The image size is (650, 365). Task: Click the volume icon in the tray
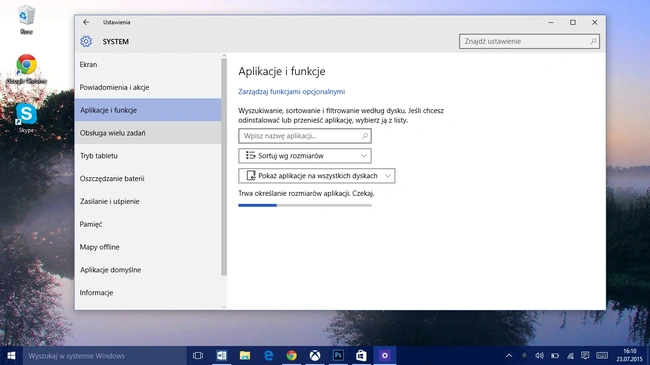(539, 356)
